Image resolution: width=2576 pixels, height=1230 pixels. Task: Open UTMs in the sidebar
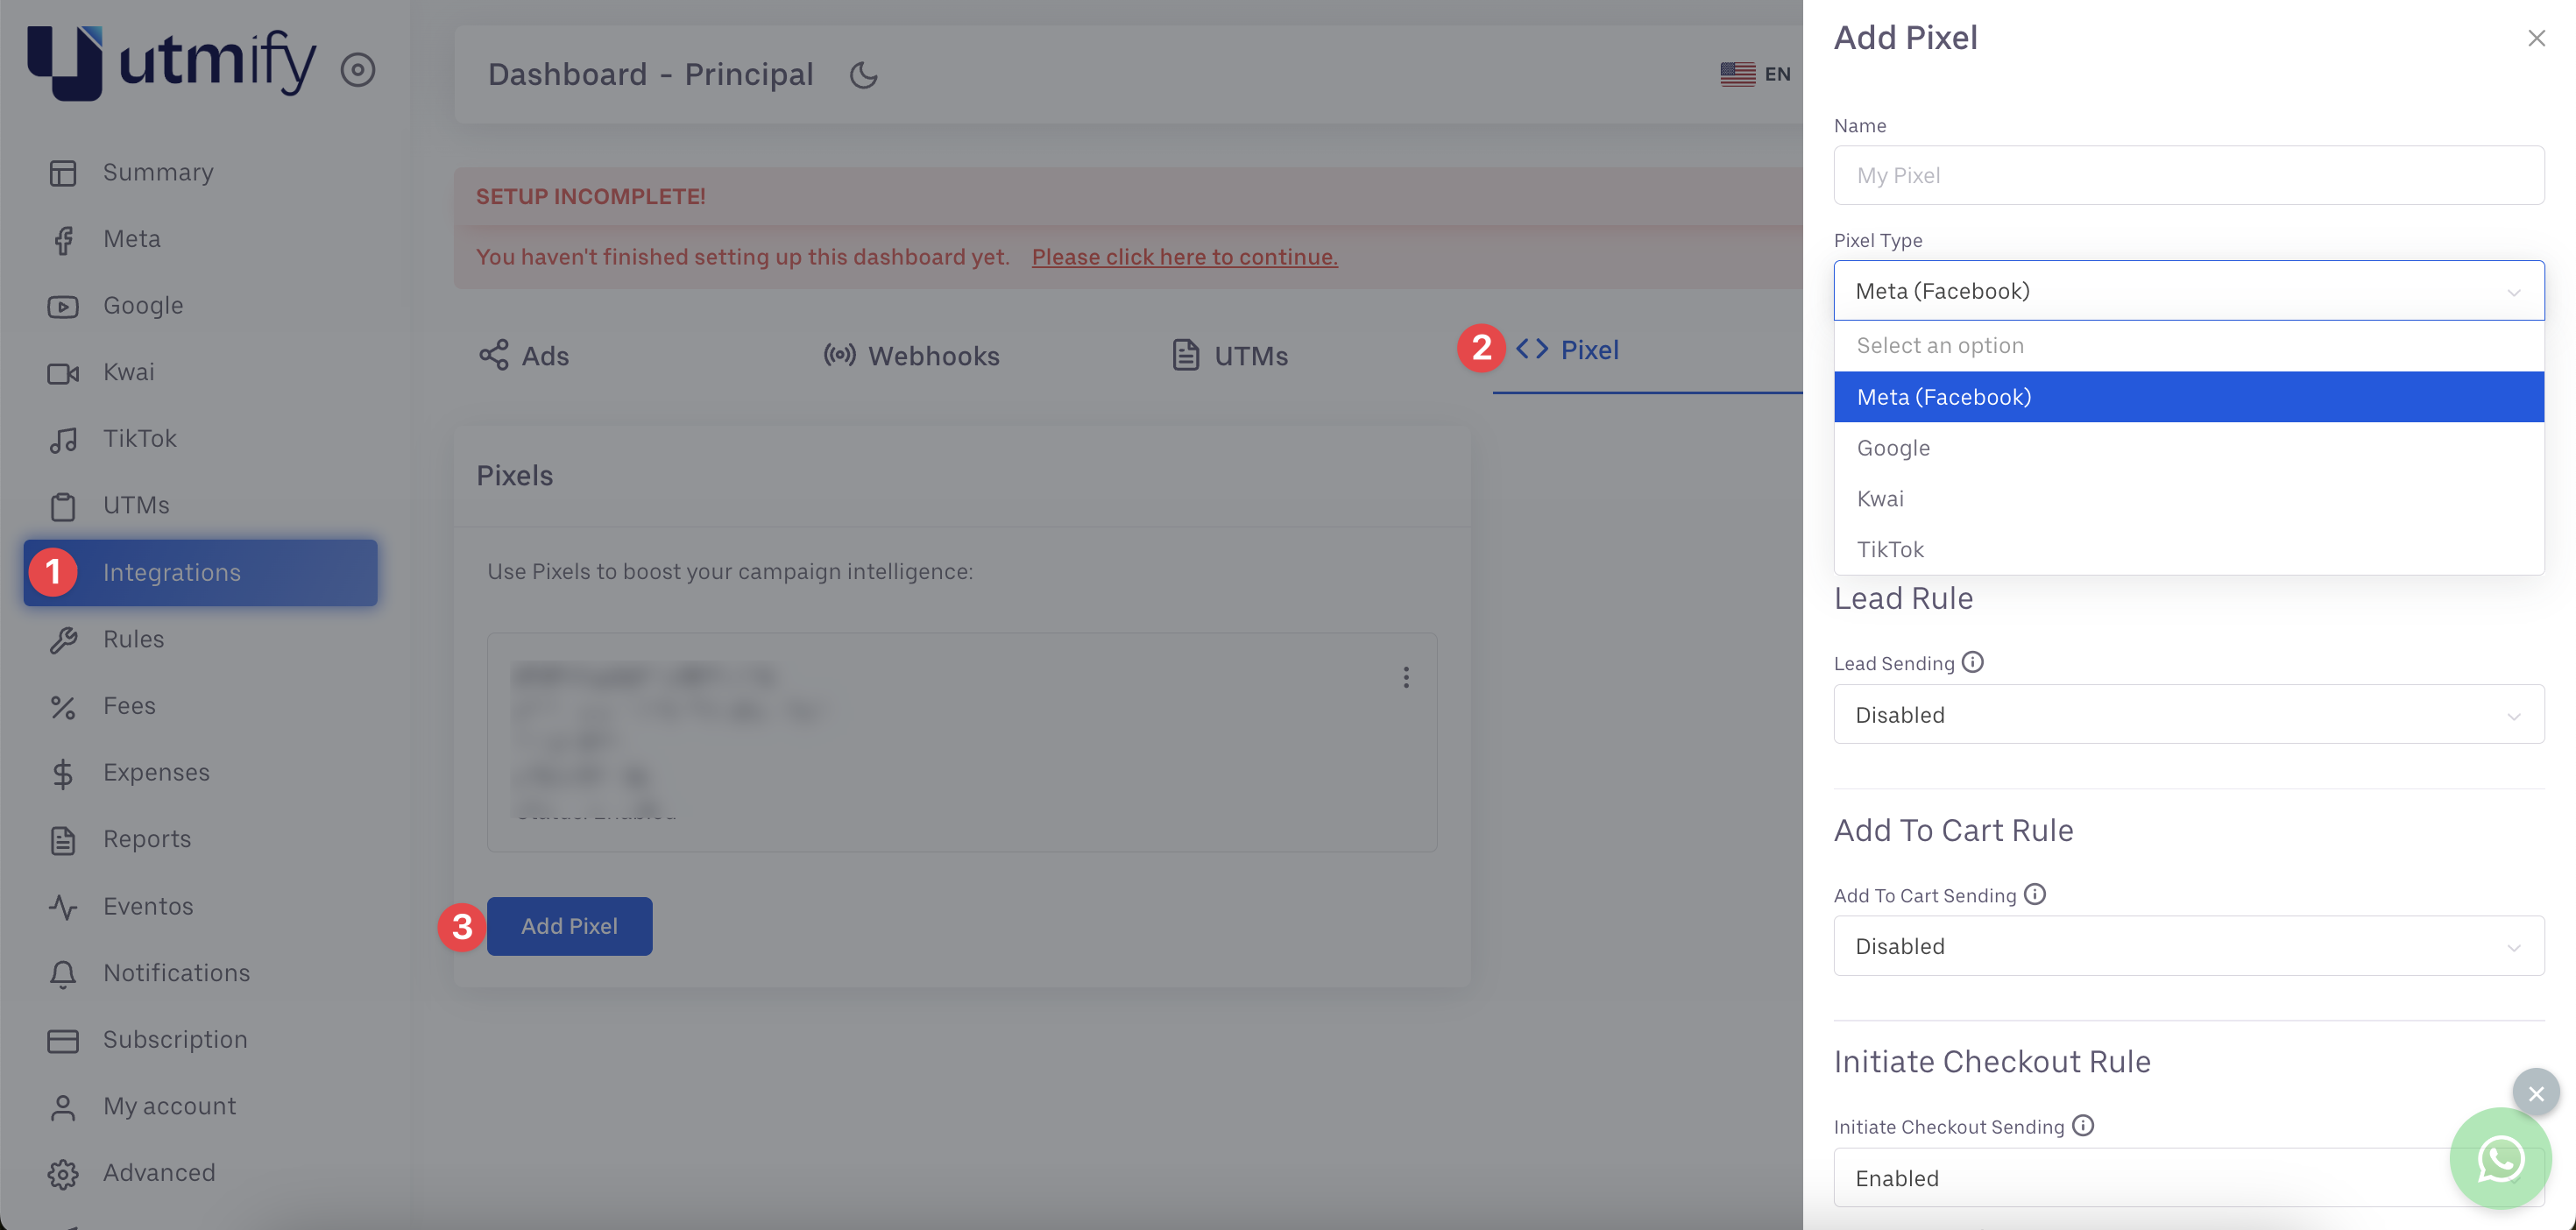[x=136, y=505]
